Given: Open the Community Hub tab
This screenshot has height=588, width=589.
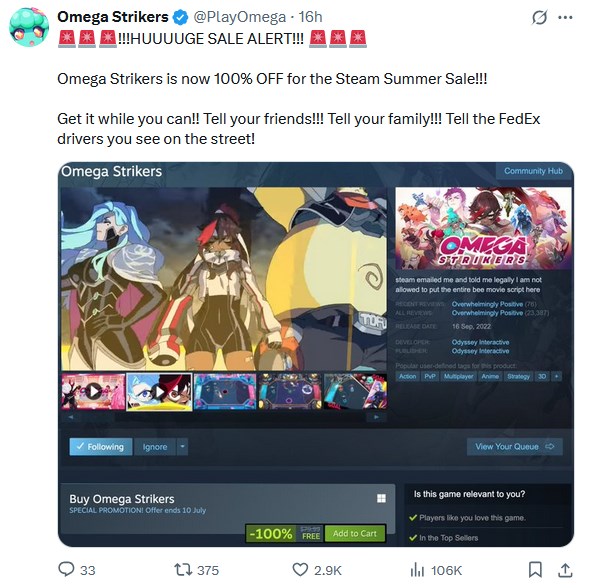Looking at the screenshot, I should click(533, 171).
